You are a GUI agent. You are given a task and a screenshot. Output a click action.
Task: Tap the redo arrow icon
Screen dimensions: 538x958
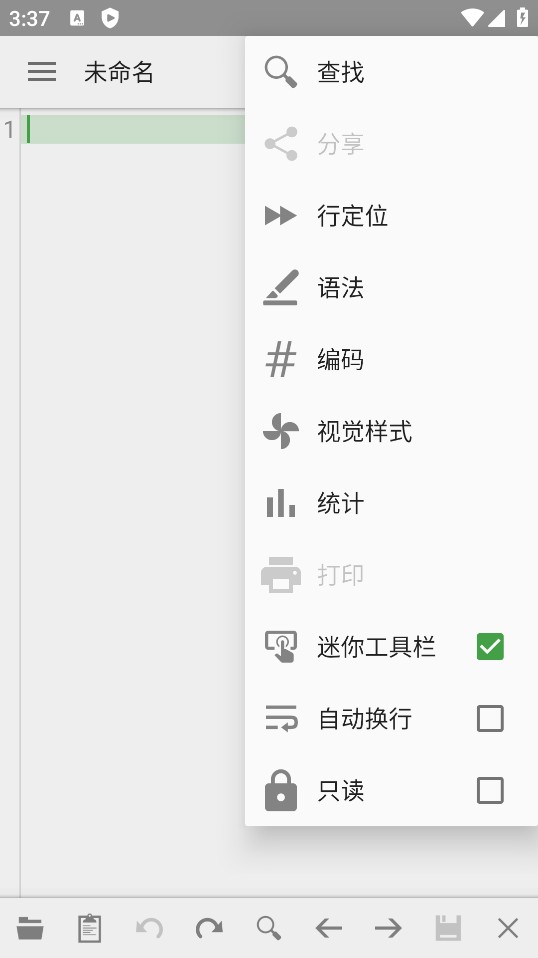(x=209, y=928)
